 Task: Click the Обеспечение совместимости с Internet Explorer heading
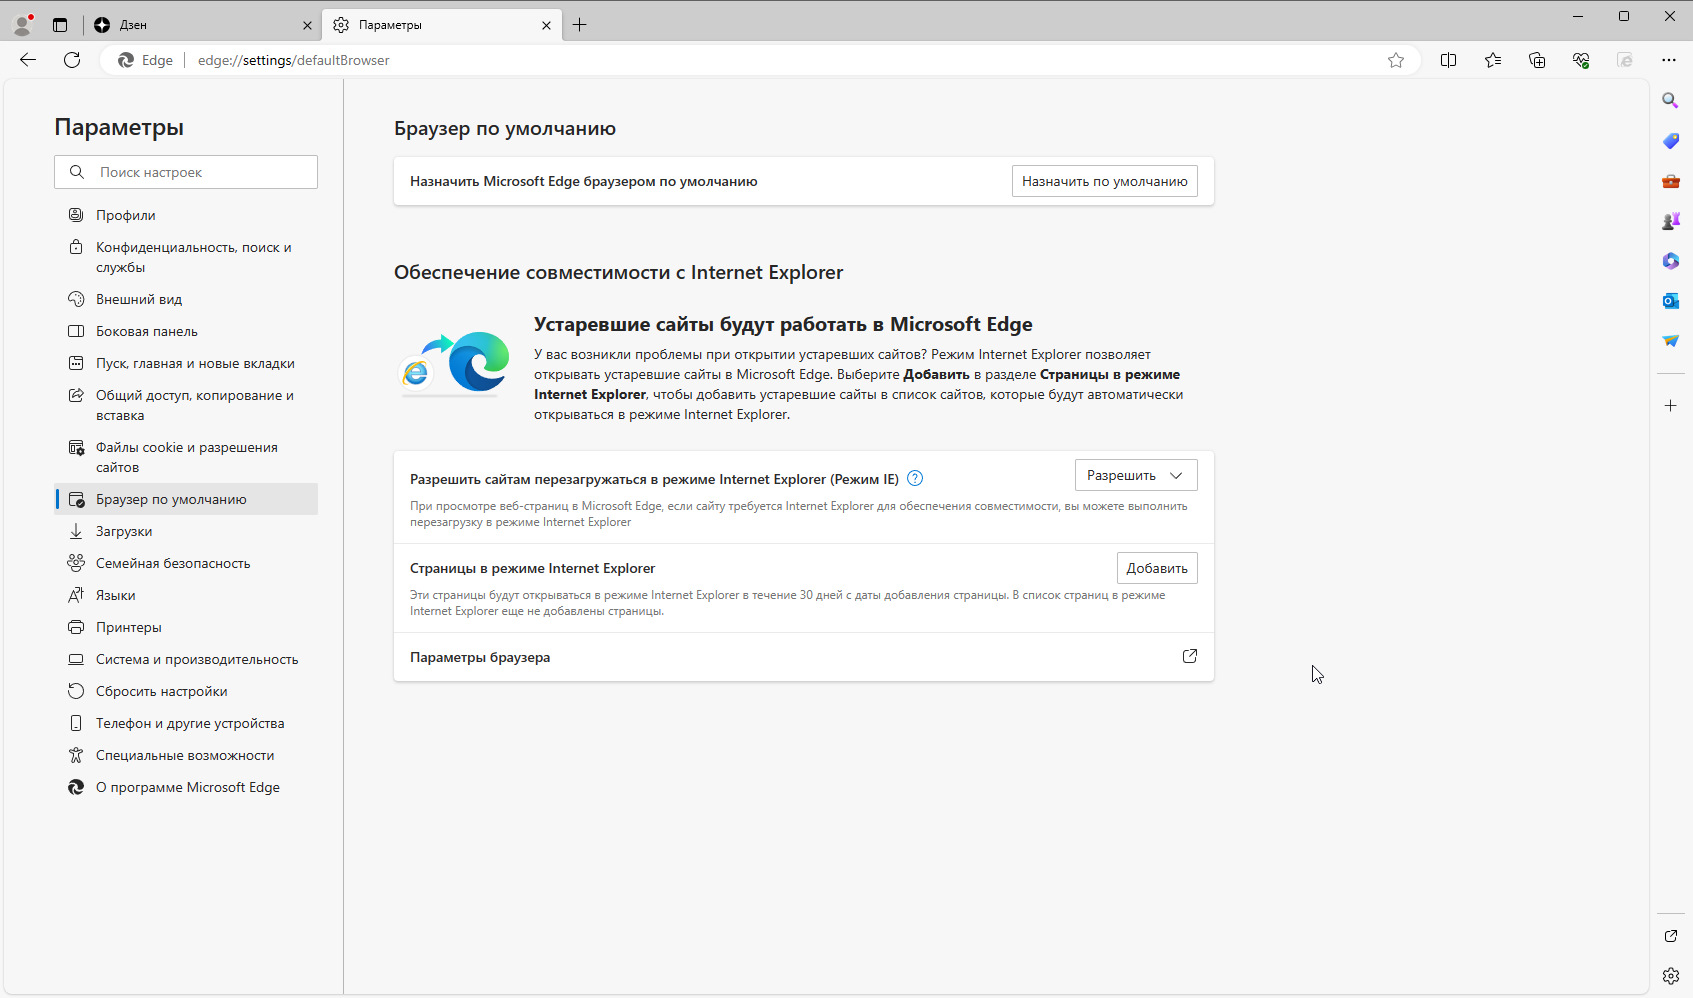tap(618, 272)
